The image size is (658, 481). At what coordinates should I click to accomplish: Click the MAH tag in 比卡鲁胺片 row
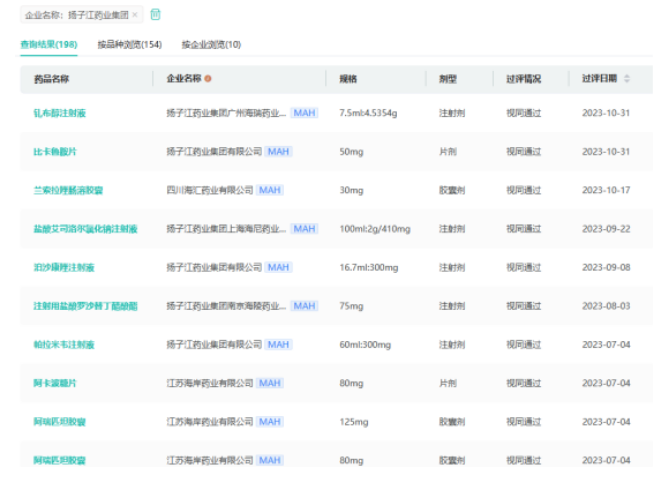[278, 151]
